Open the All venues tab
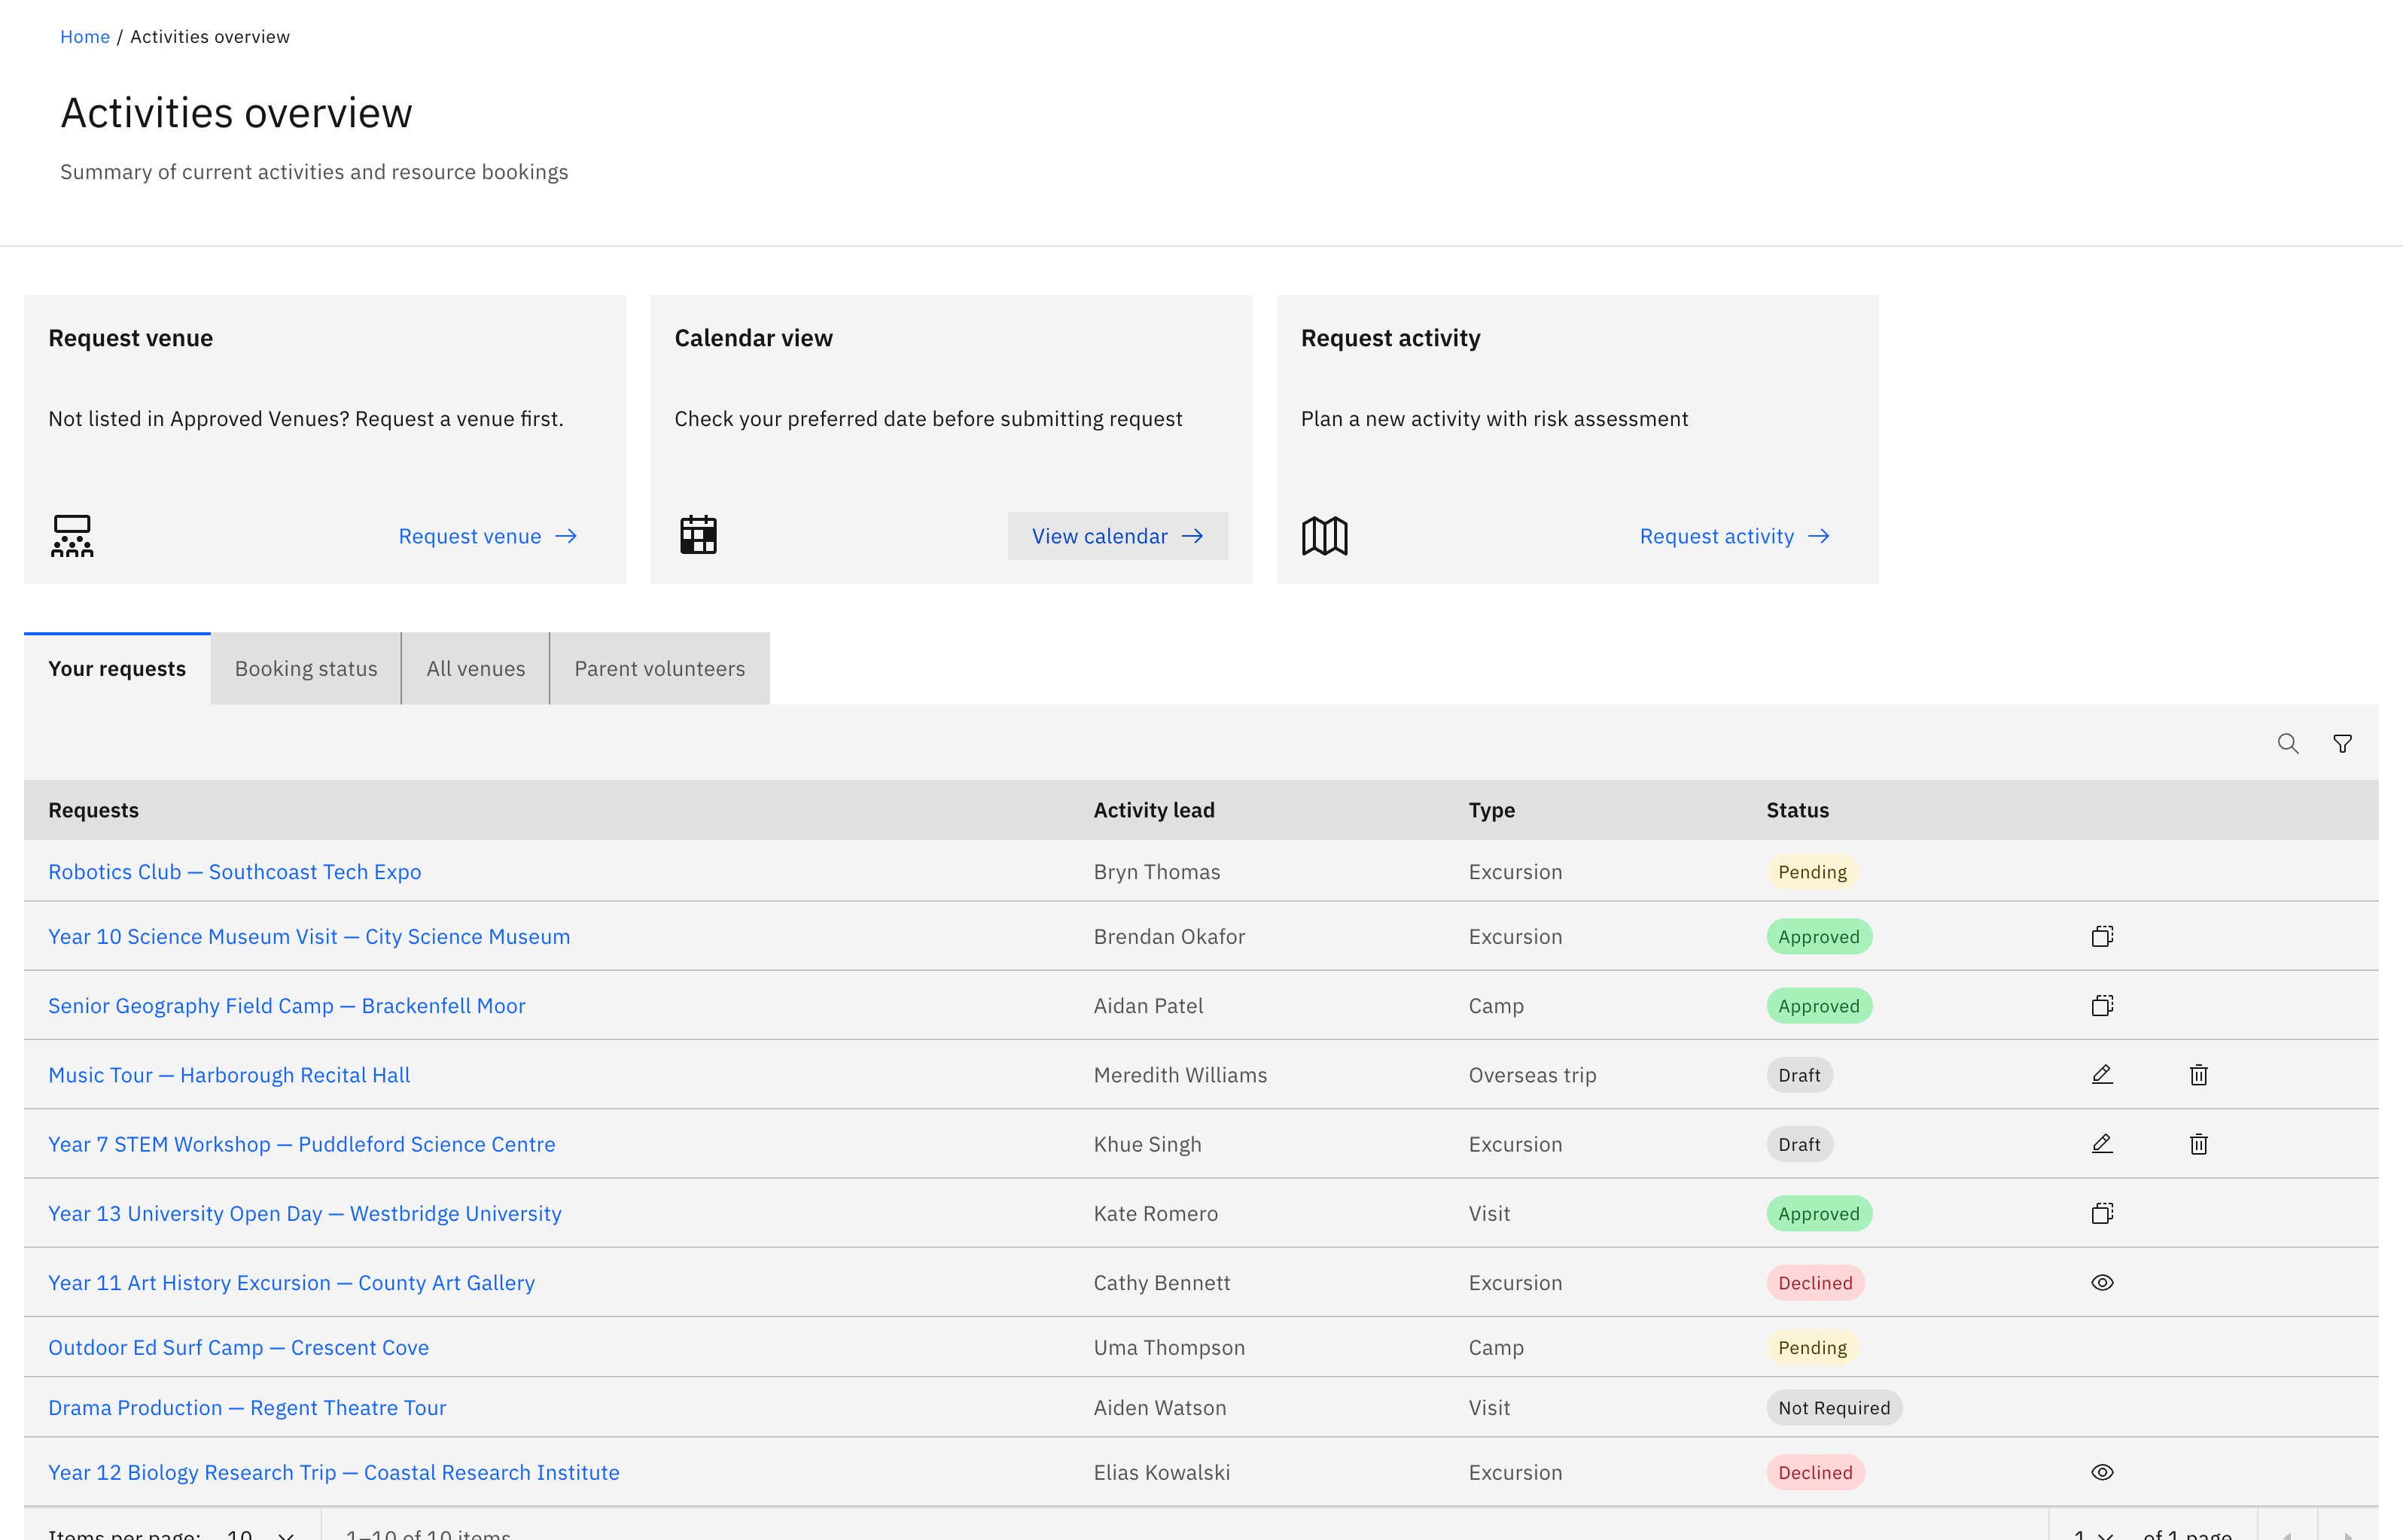Image resolution: width=2403 pixels, height=1540 pixels. coord(476,668)
